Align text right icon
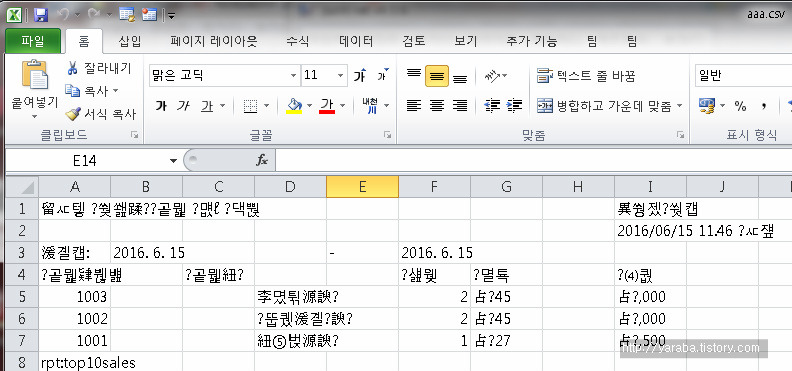The height and width of the screenshot is (371, 792). (460, 105)
